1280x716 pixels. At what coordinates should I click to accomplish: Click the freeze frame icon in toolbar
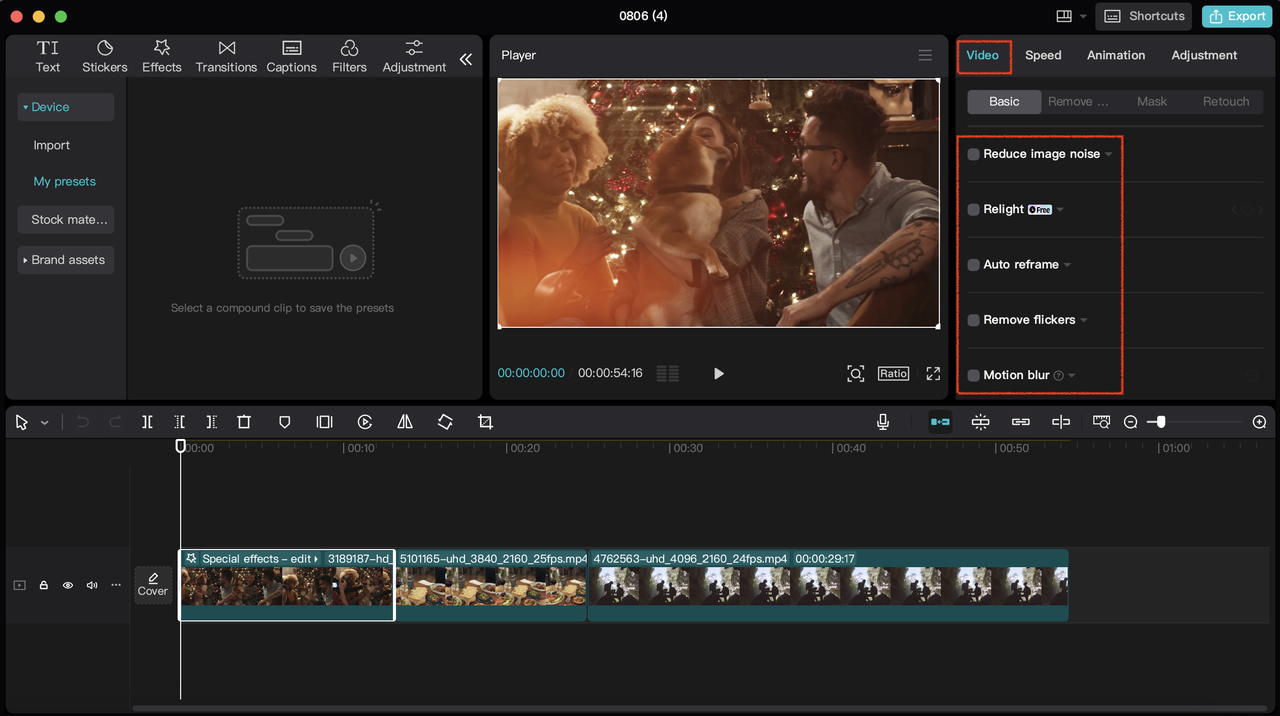(324, 422)
